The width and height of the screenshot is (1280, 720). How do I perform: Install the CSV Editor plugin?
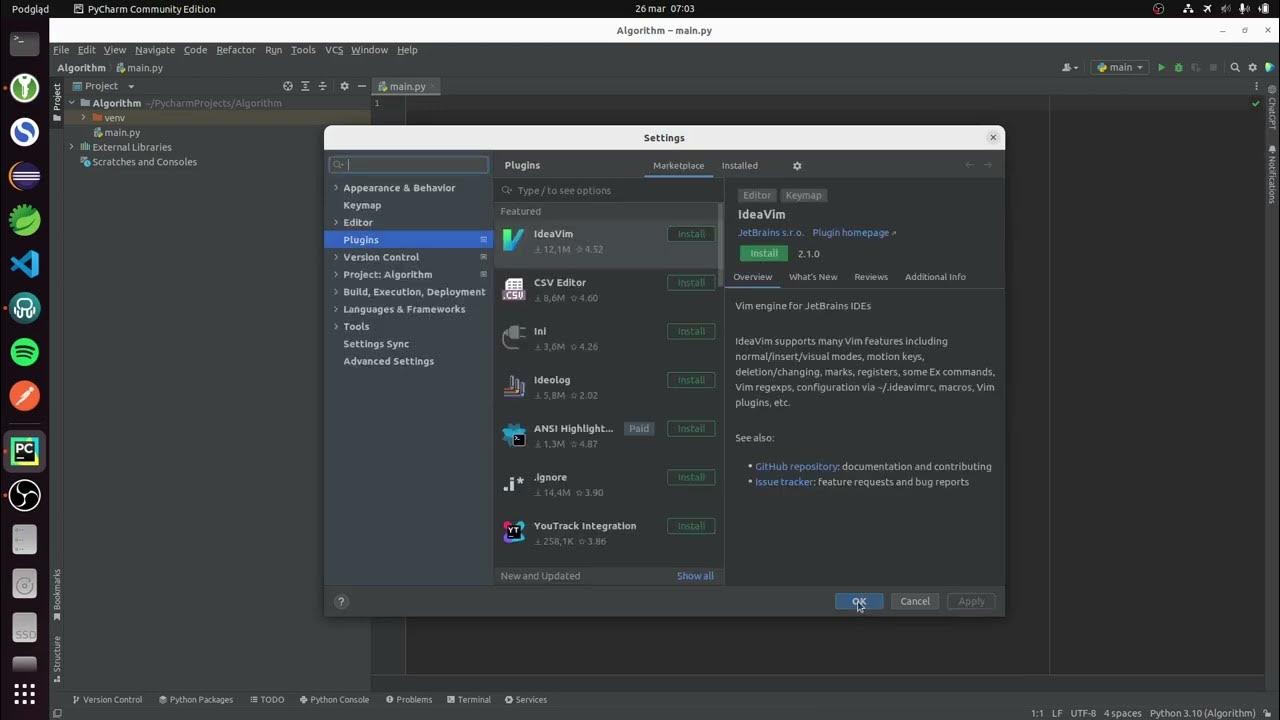tap(691, 283)
